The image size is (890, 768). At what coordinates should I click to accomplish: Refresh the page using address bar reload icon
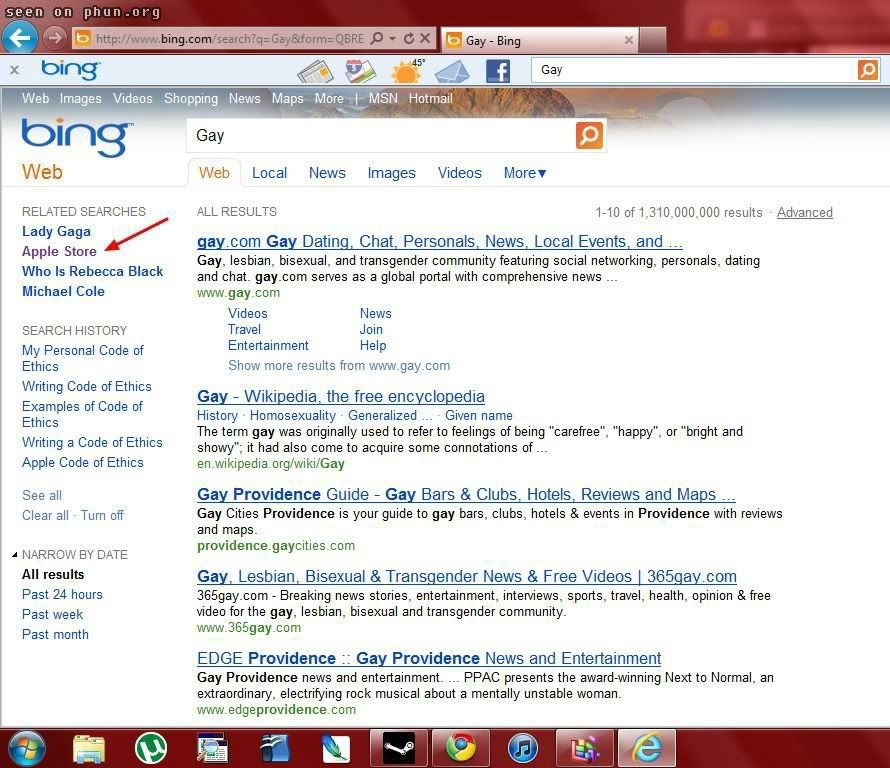(x=409, y=39)
